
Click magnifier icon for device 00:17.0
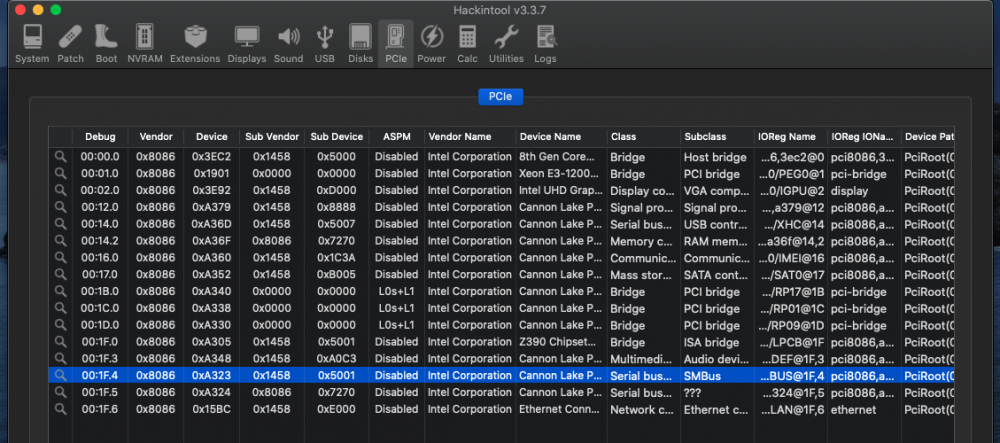pos(60,274)
